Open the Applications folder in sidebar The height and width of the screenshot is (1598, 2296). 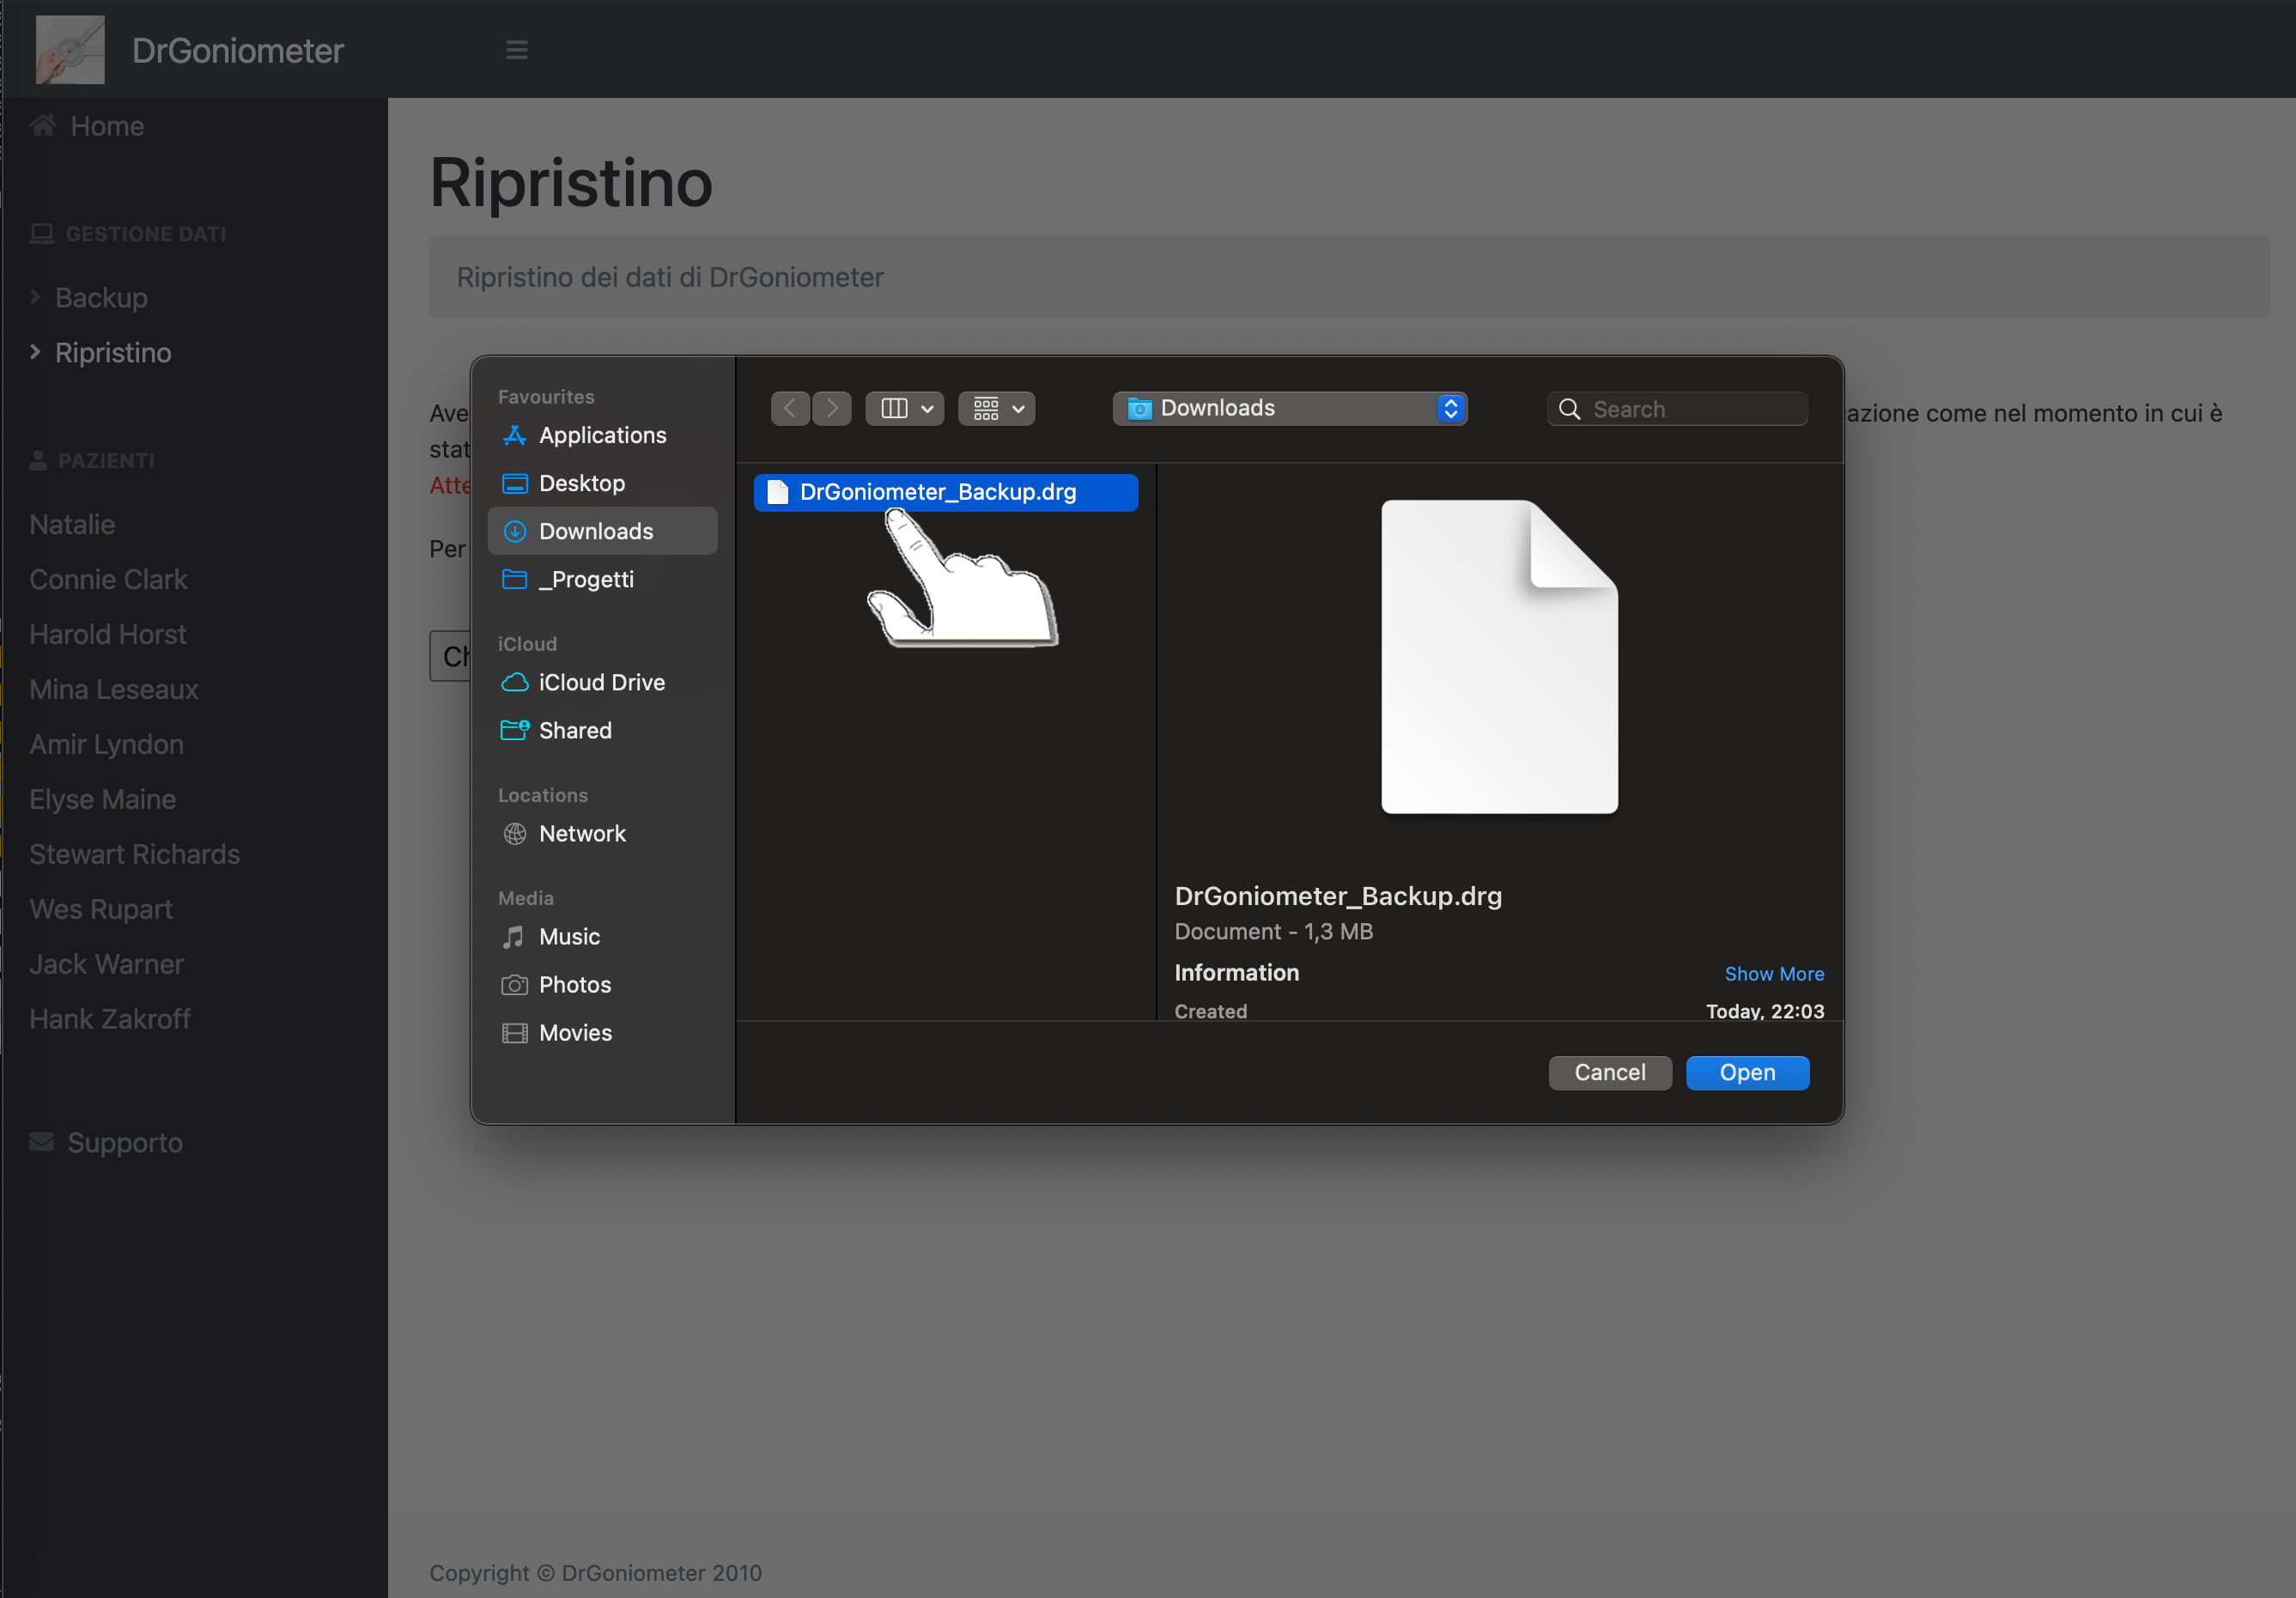(602, 435)
